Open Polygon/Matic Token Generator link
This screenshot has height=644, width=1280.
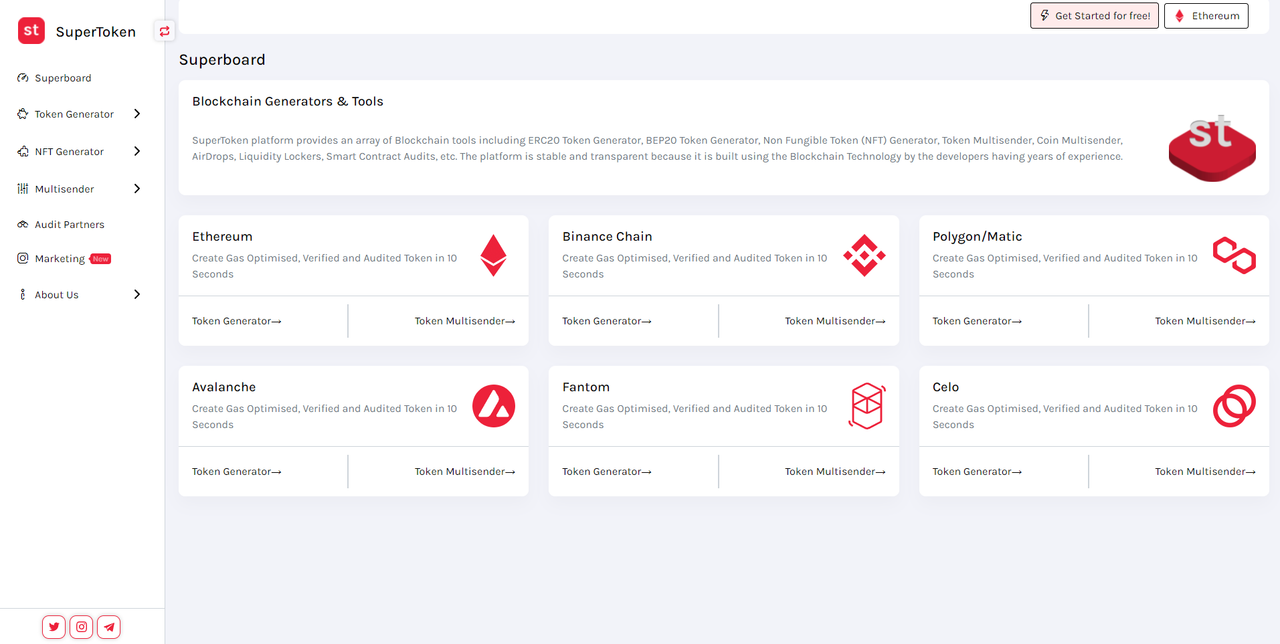(x=977, y=321)
